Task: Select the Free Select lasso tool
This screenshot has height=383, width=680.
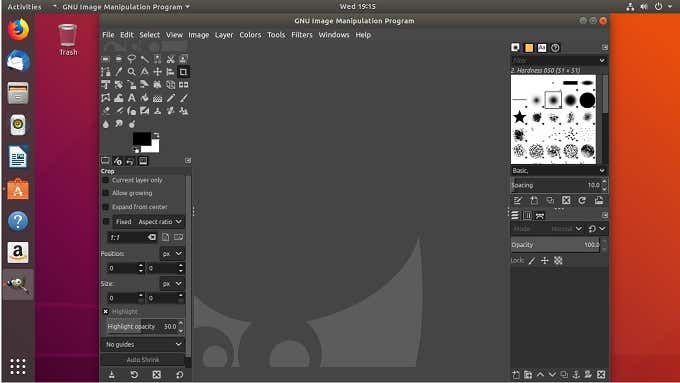Action: coord(131,59)
